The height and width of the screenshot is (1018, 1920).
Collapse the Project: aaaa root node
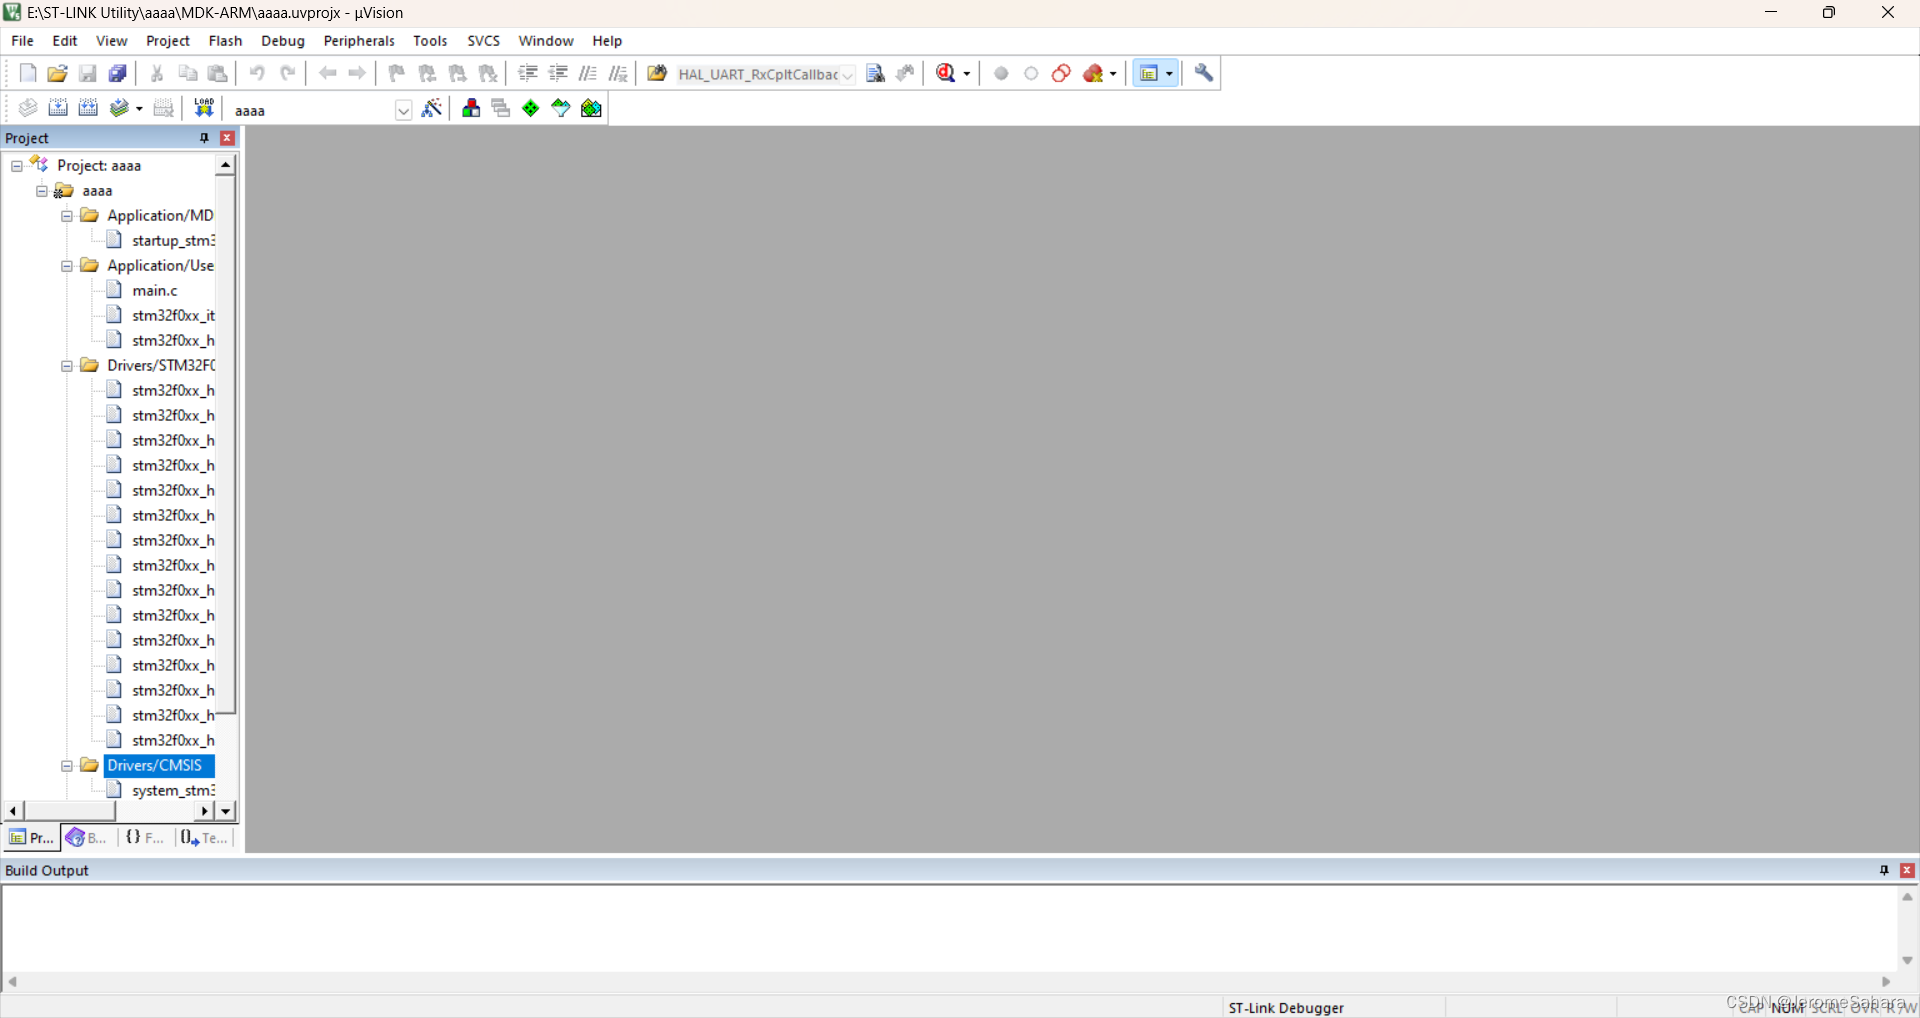click(x=17, y=166)
